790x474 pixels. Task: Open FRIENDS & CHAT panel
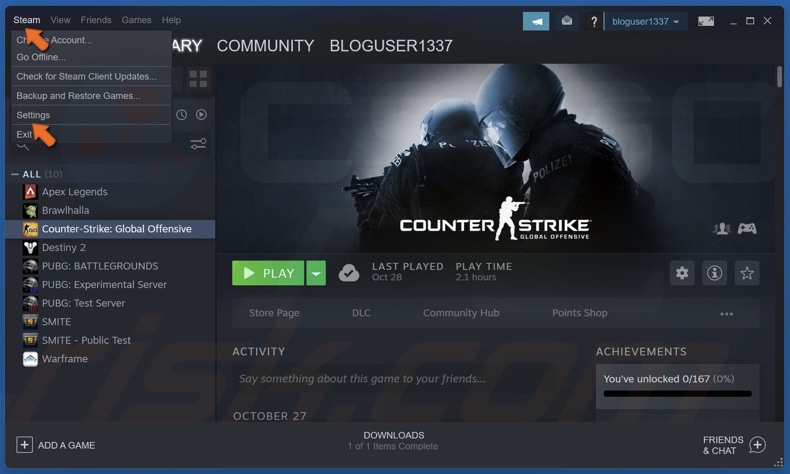click(723, 445)
